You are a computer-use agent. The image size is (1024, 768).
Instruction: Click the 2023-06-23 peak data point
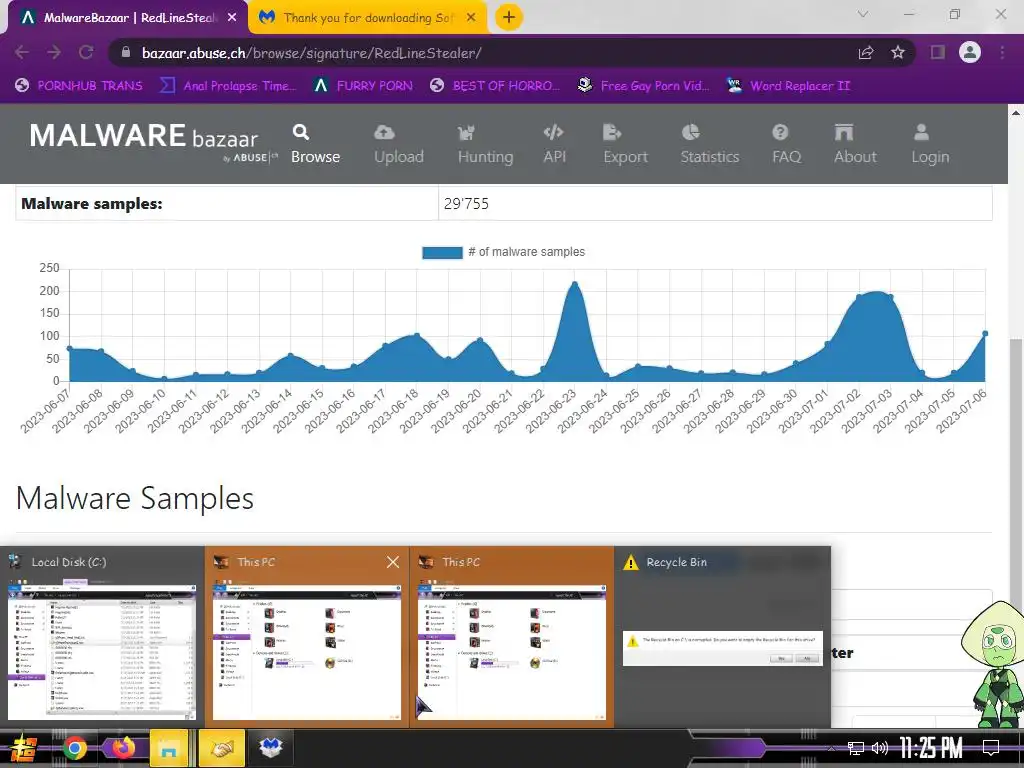(x=575, y=284)
